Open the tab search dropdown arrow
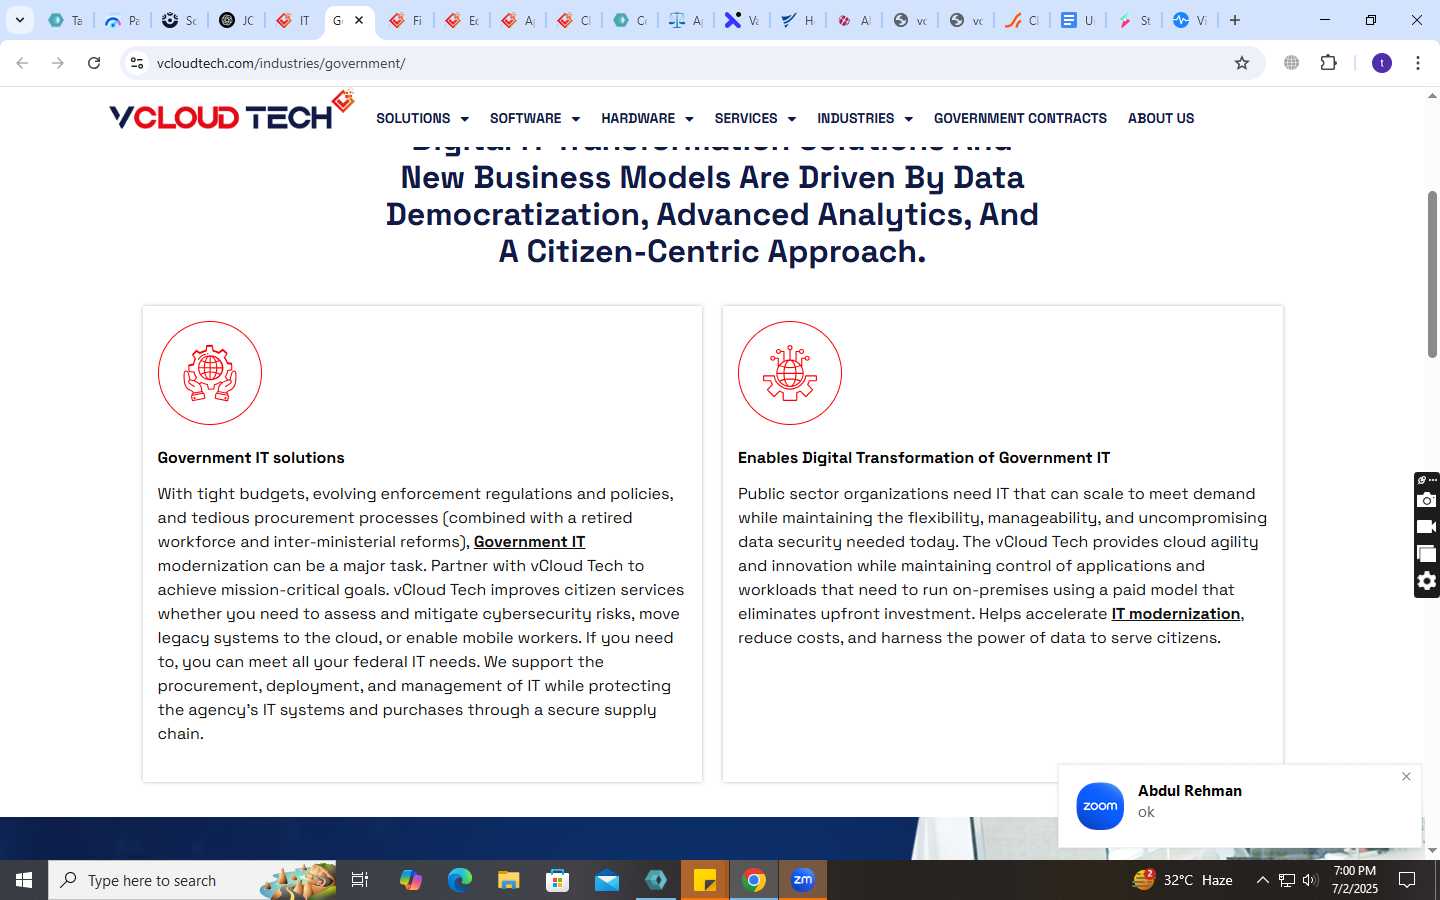1440x900 pixels. tap(19, 20)
